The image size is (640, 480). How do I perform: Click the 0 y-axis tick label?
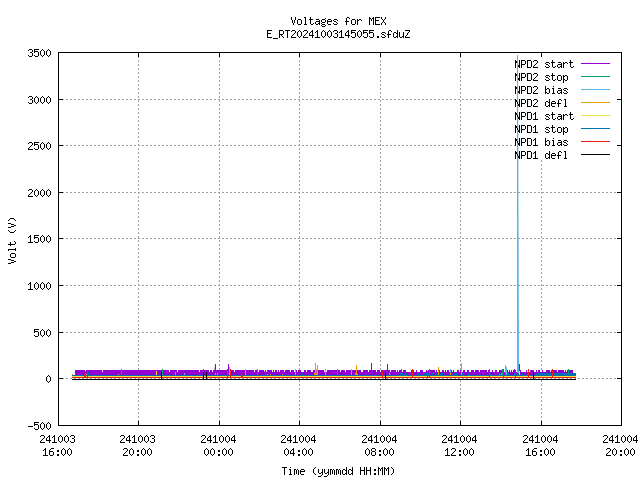[x=49, y=379]
